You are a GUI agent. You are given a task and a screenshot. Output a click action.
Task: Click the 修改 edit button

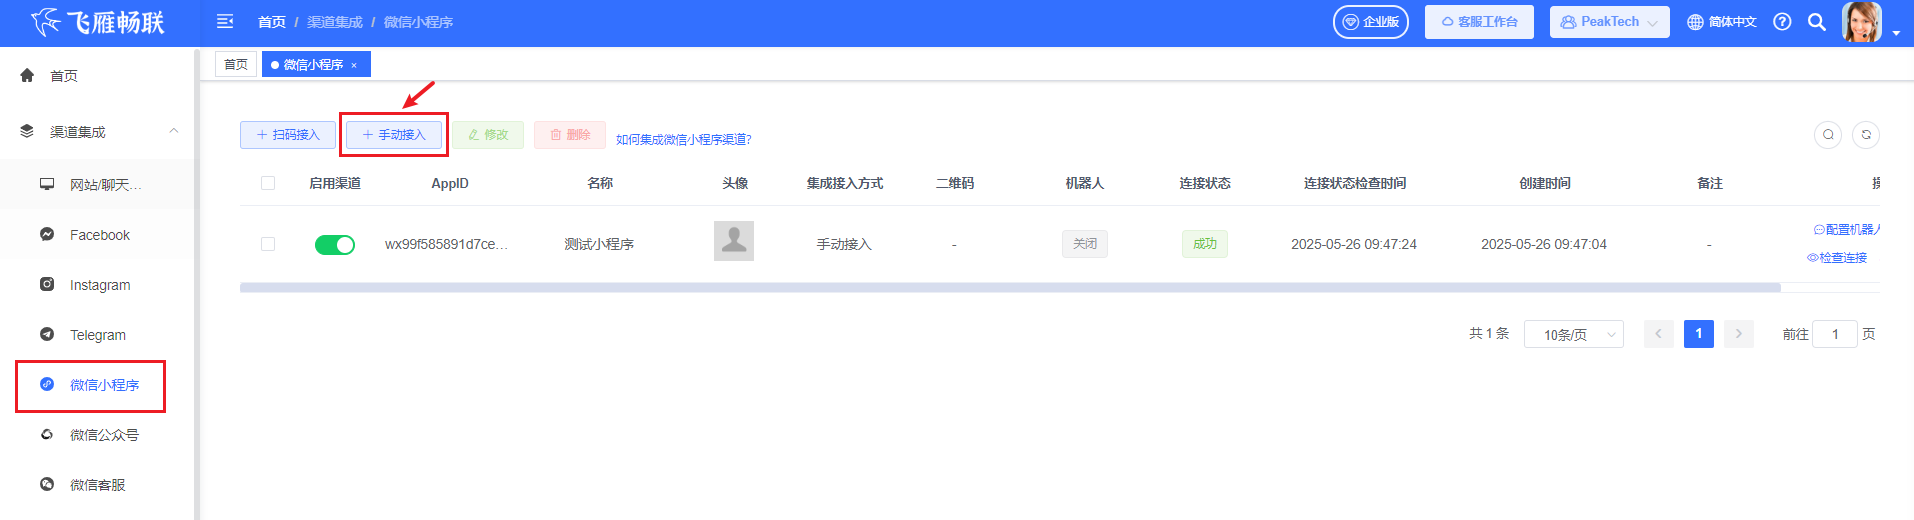click(488, 135)
